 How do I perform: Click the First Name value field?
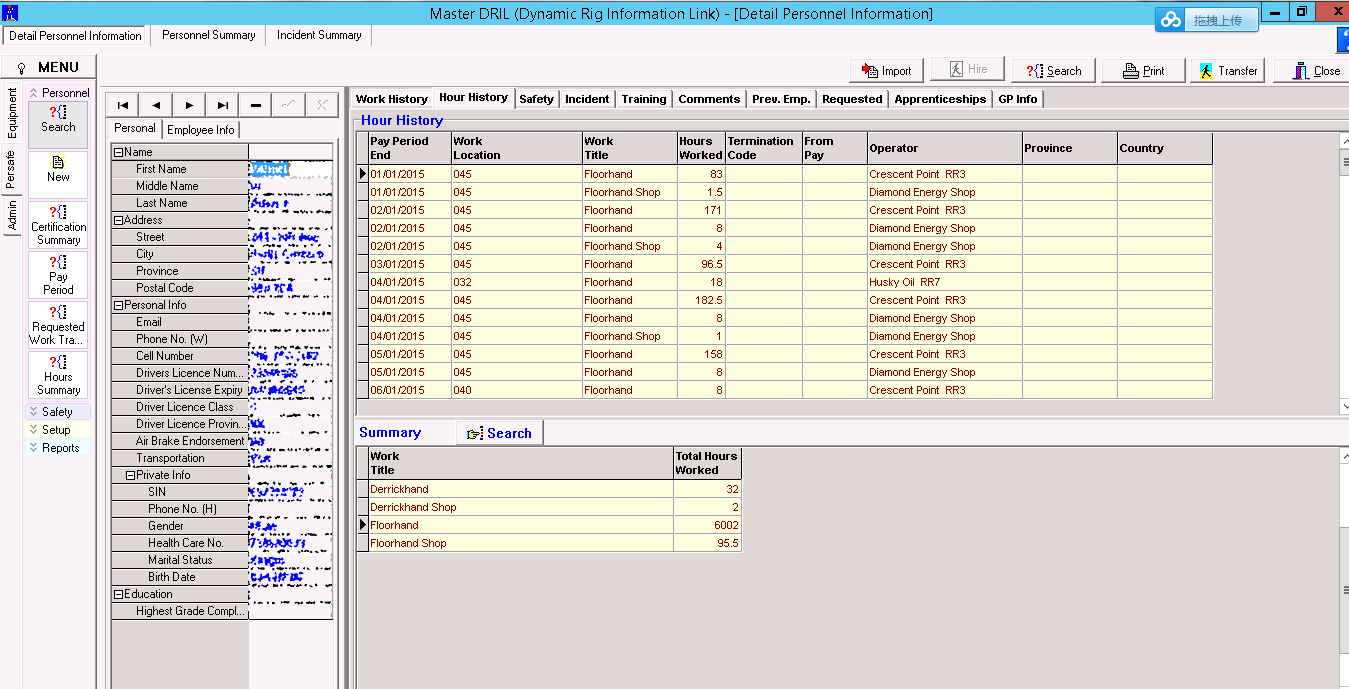pos(290,169)
